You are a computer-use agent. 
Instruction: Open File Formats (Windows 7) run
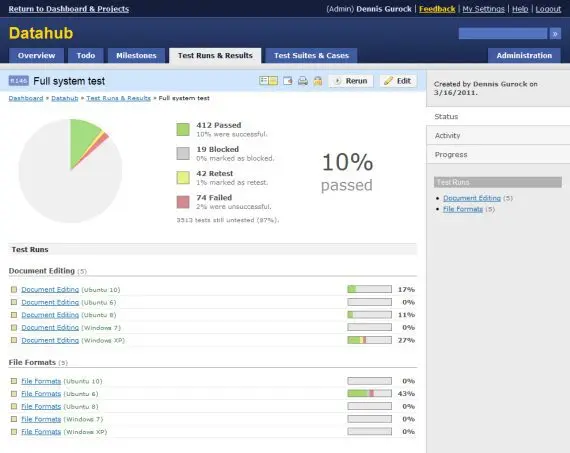41,419
